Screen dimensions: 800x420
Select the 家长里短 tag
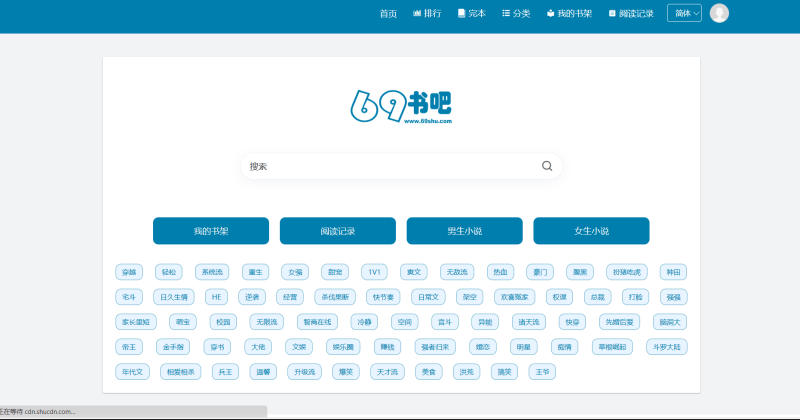point(136,322)
